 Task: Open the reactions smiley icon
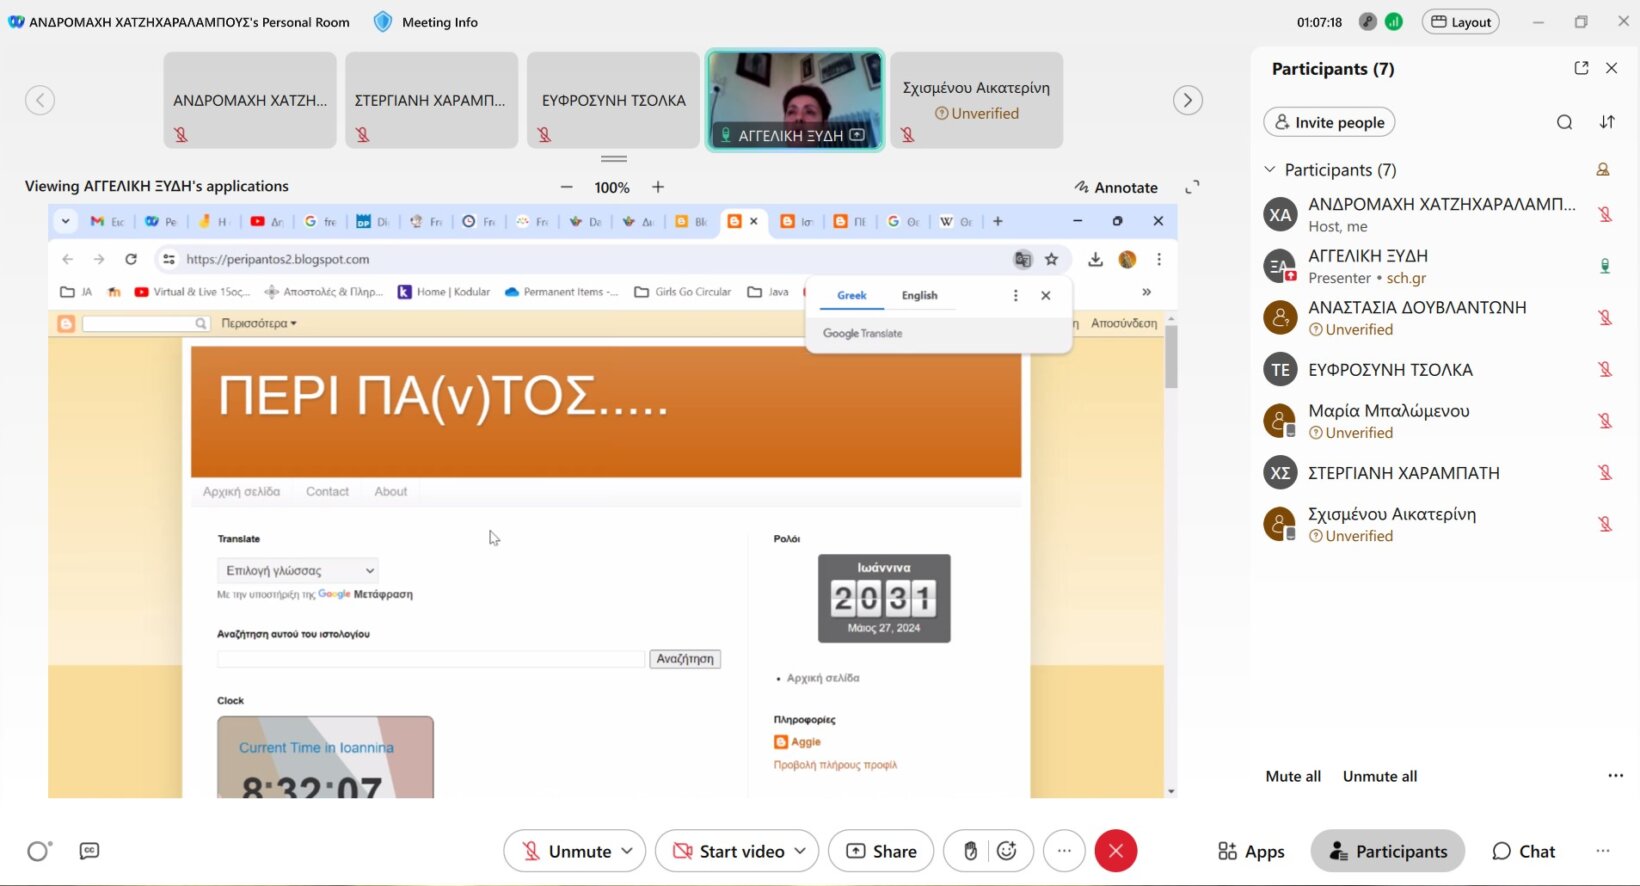(x=1007, y=851)
